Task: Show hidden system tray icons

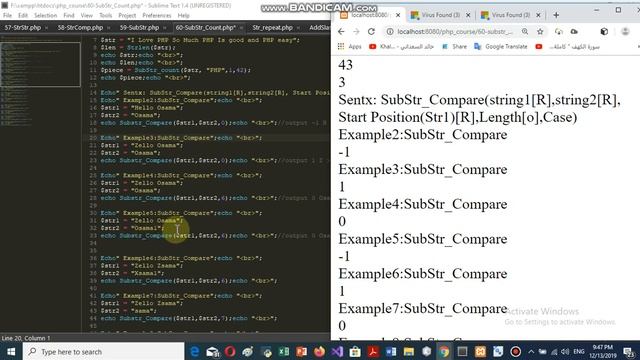Action: tap(531, 351)
